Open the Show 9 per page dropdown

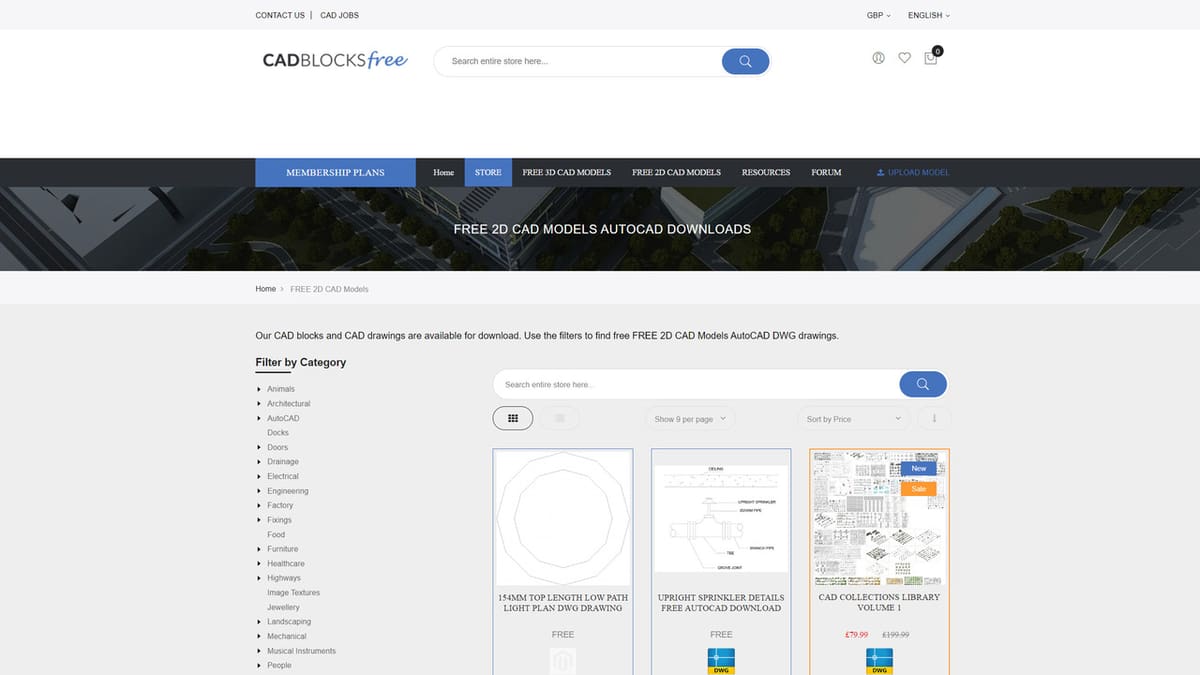click(x=690, y=419)
